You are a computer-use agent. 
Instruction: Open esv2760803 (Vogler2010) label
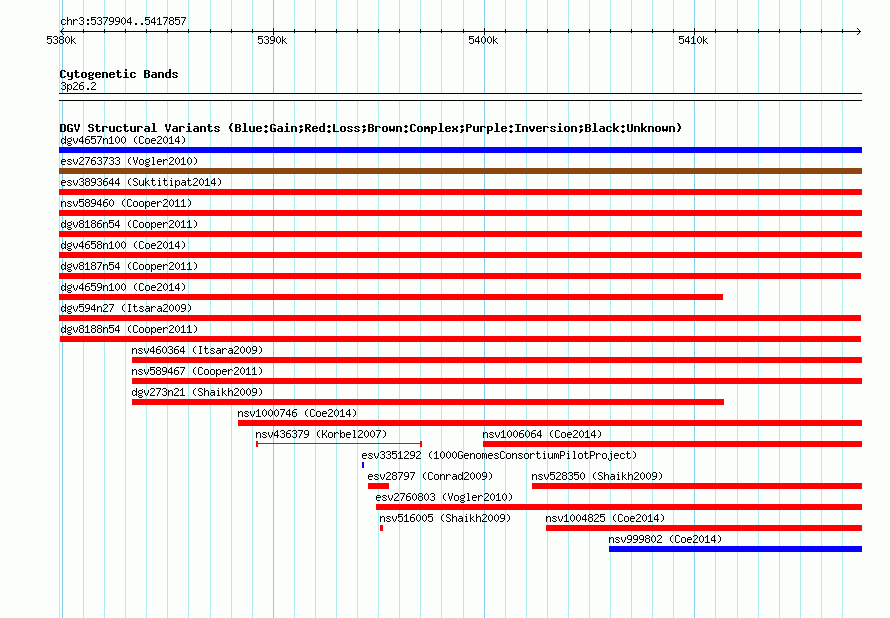[444, 497]
